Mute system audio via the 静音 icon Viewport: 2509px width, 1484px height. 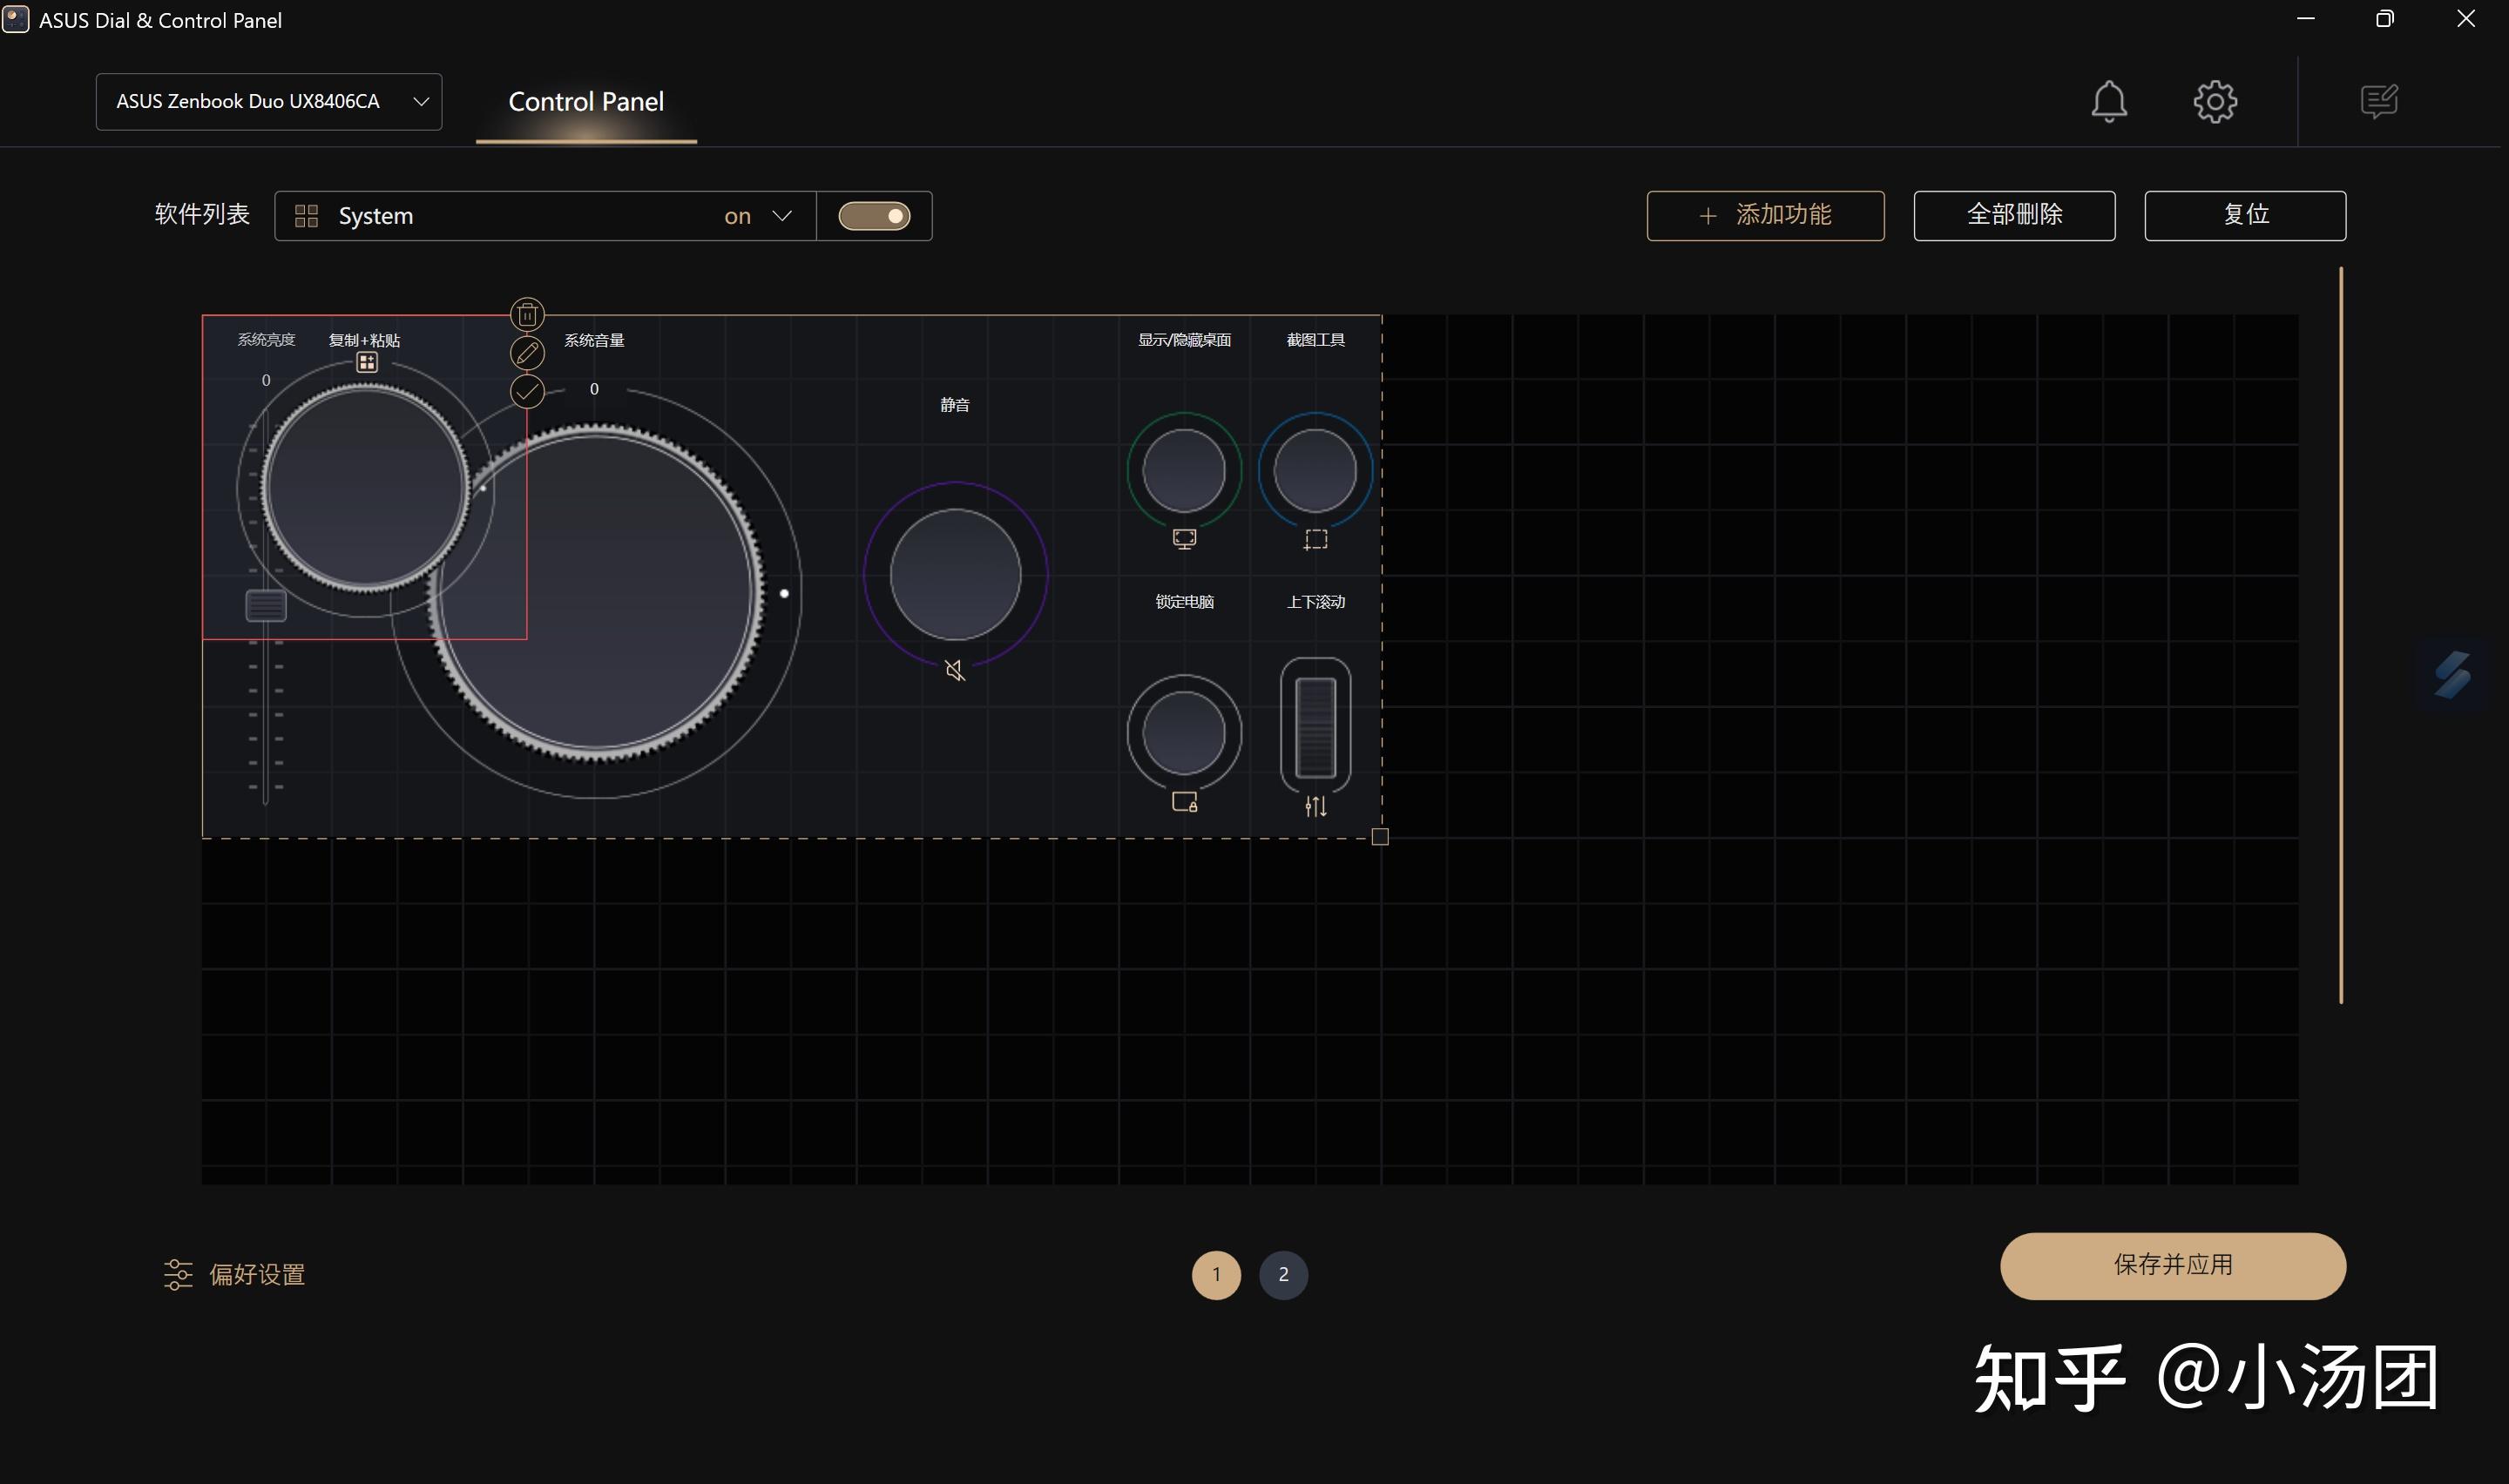955,669
